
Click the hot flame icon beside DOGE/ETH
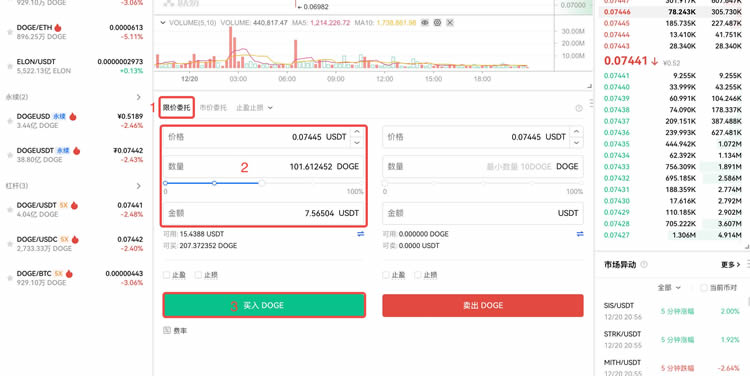[x=58, y=28]
